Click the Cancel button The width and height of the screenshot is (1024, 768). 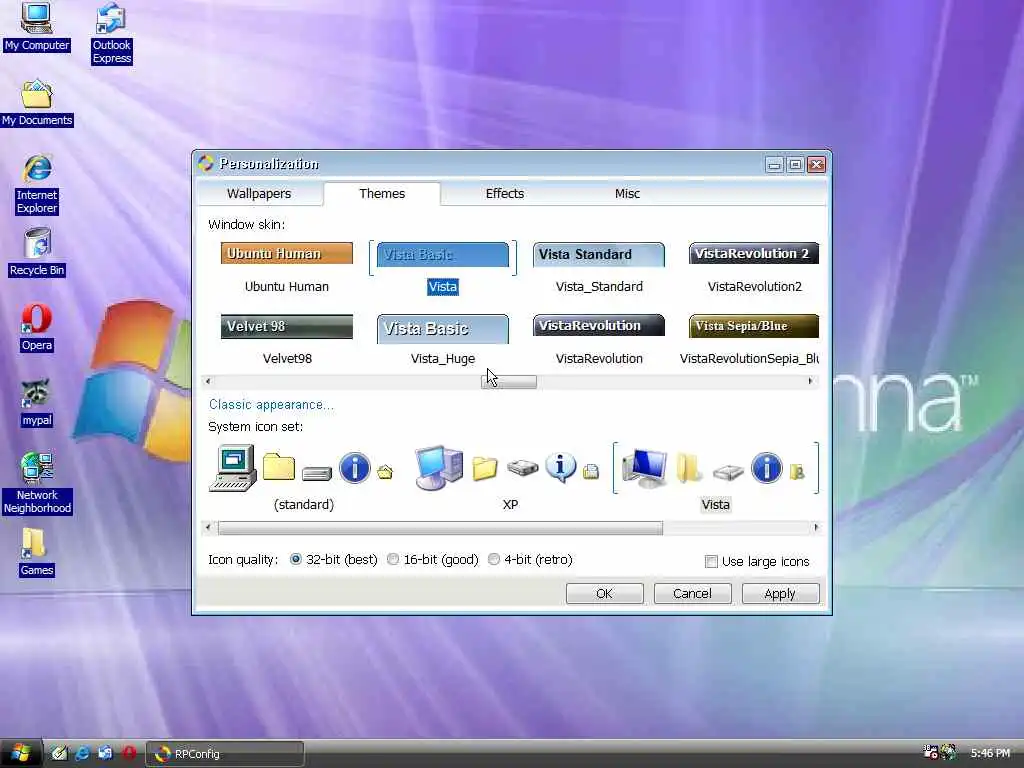coord(692,594)
